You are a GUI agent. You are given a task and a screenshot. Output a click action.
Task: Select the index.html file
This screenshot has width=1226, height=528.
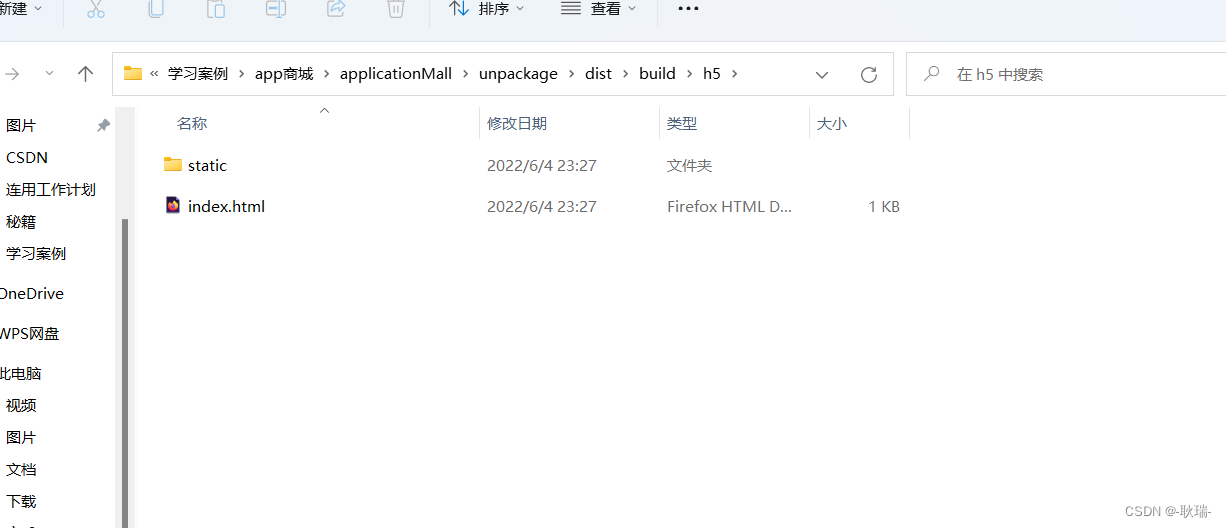pos(226,206)
